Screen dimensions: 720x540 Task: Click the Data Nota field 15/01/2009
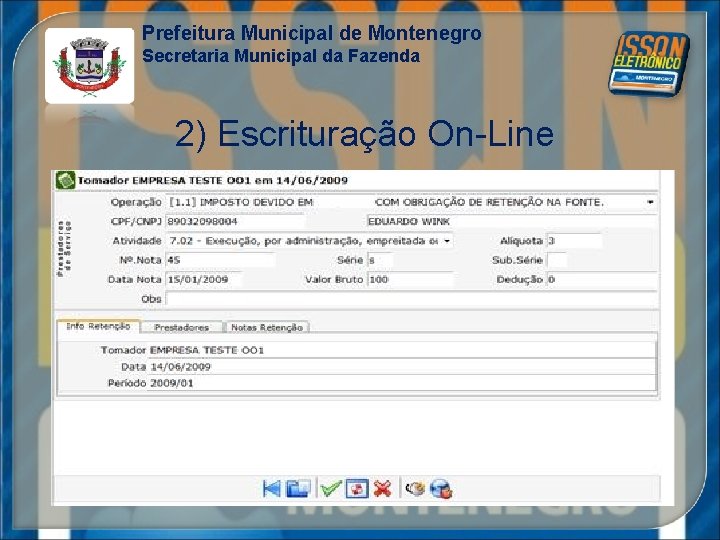click(204, 280)
